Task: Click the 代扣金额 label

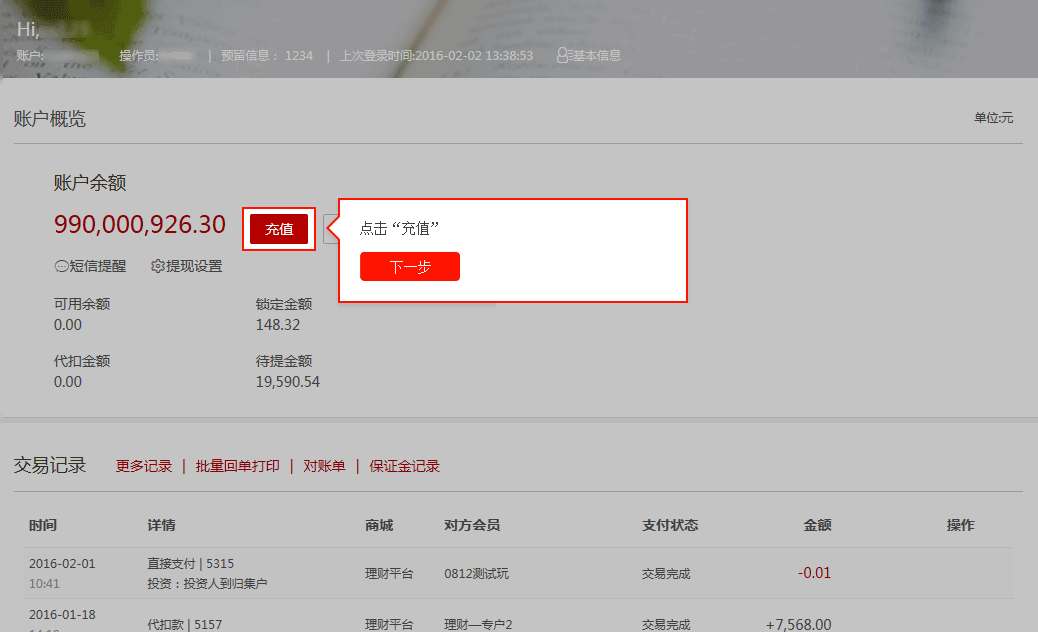Action: (x=82, y=361)
